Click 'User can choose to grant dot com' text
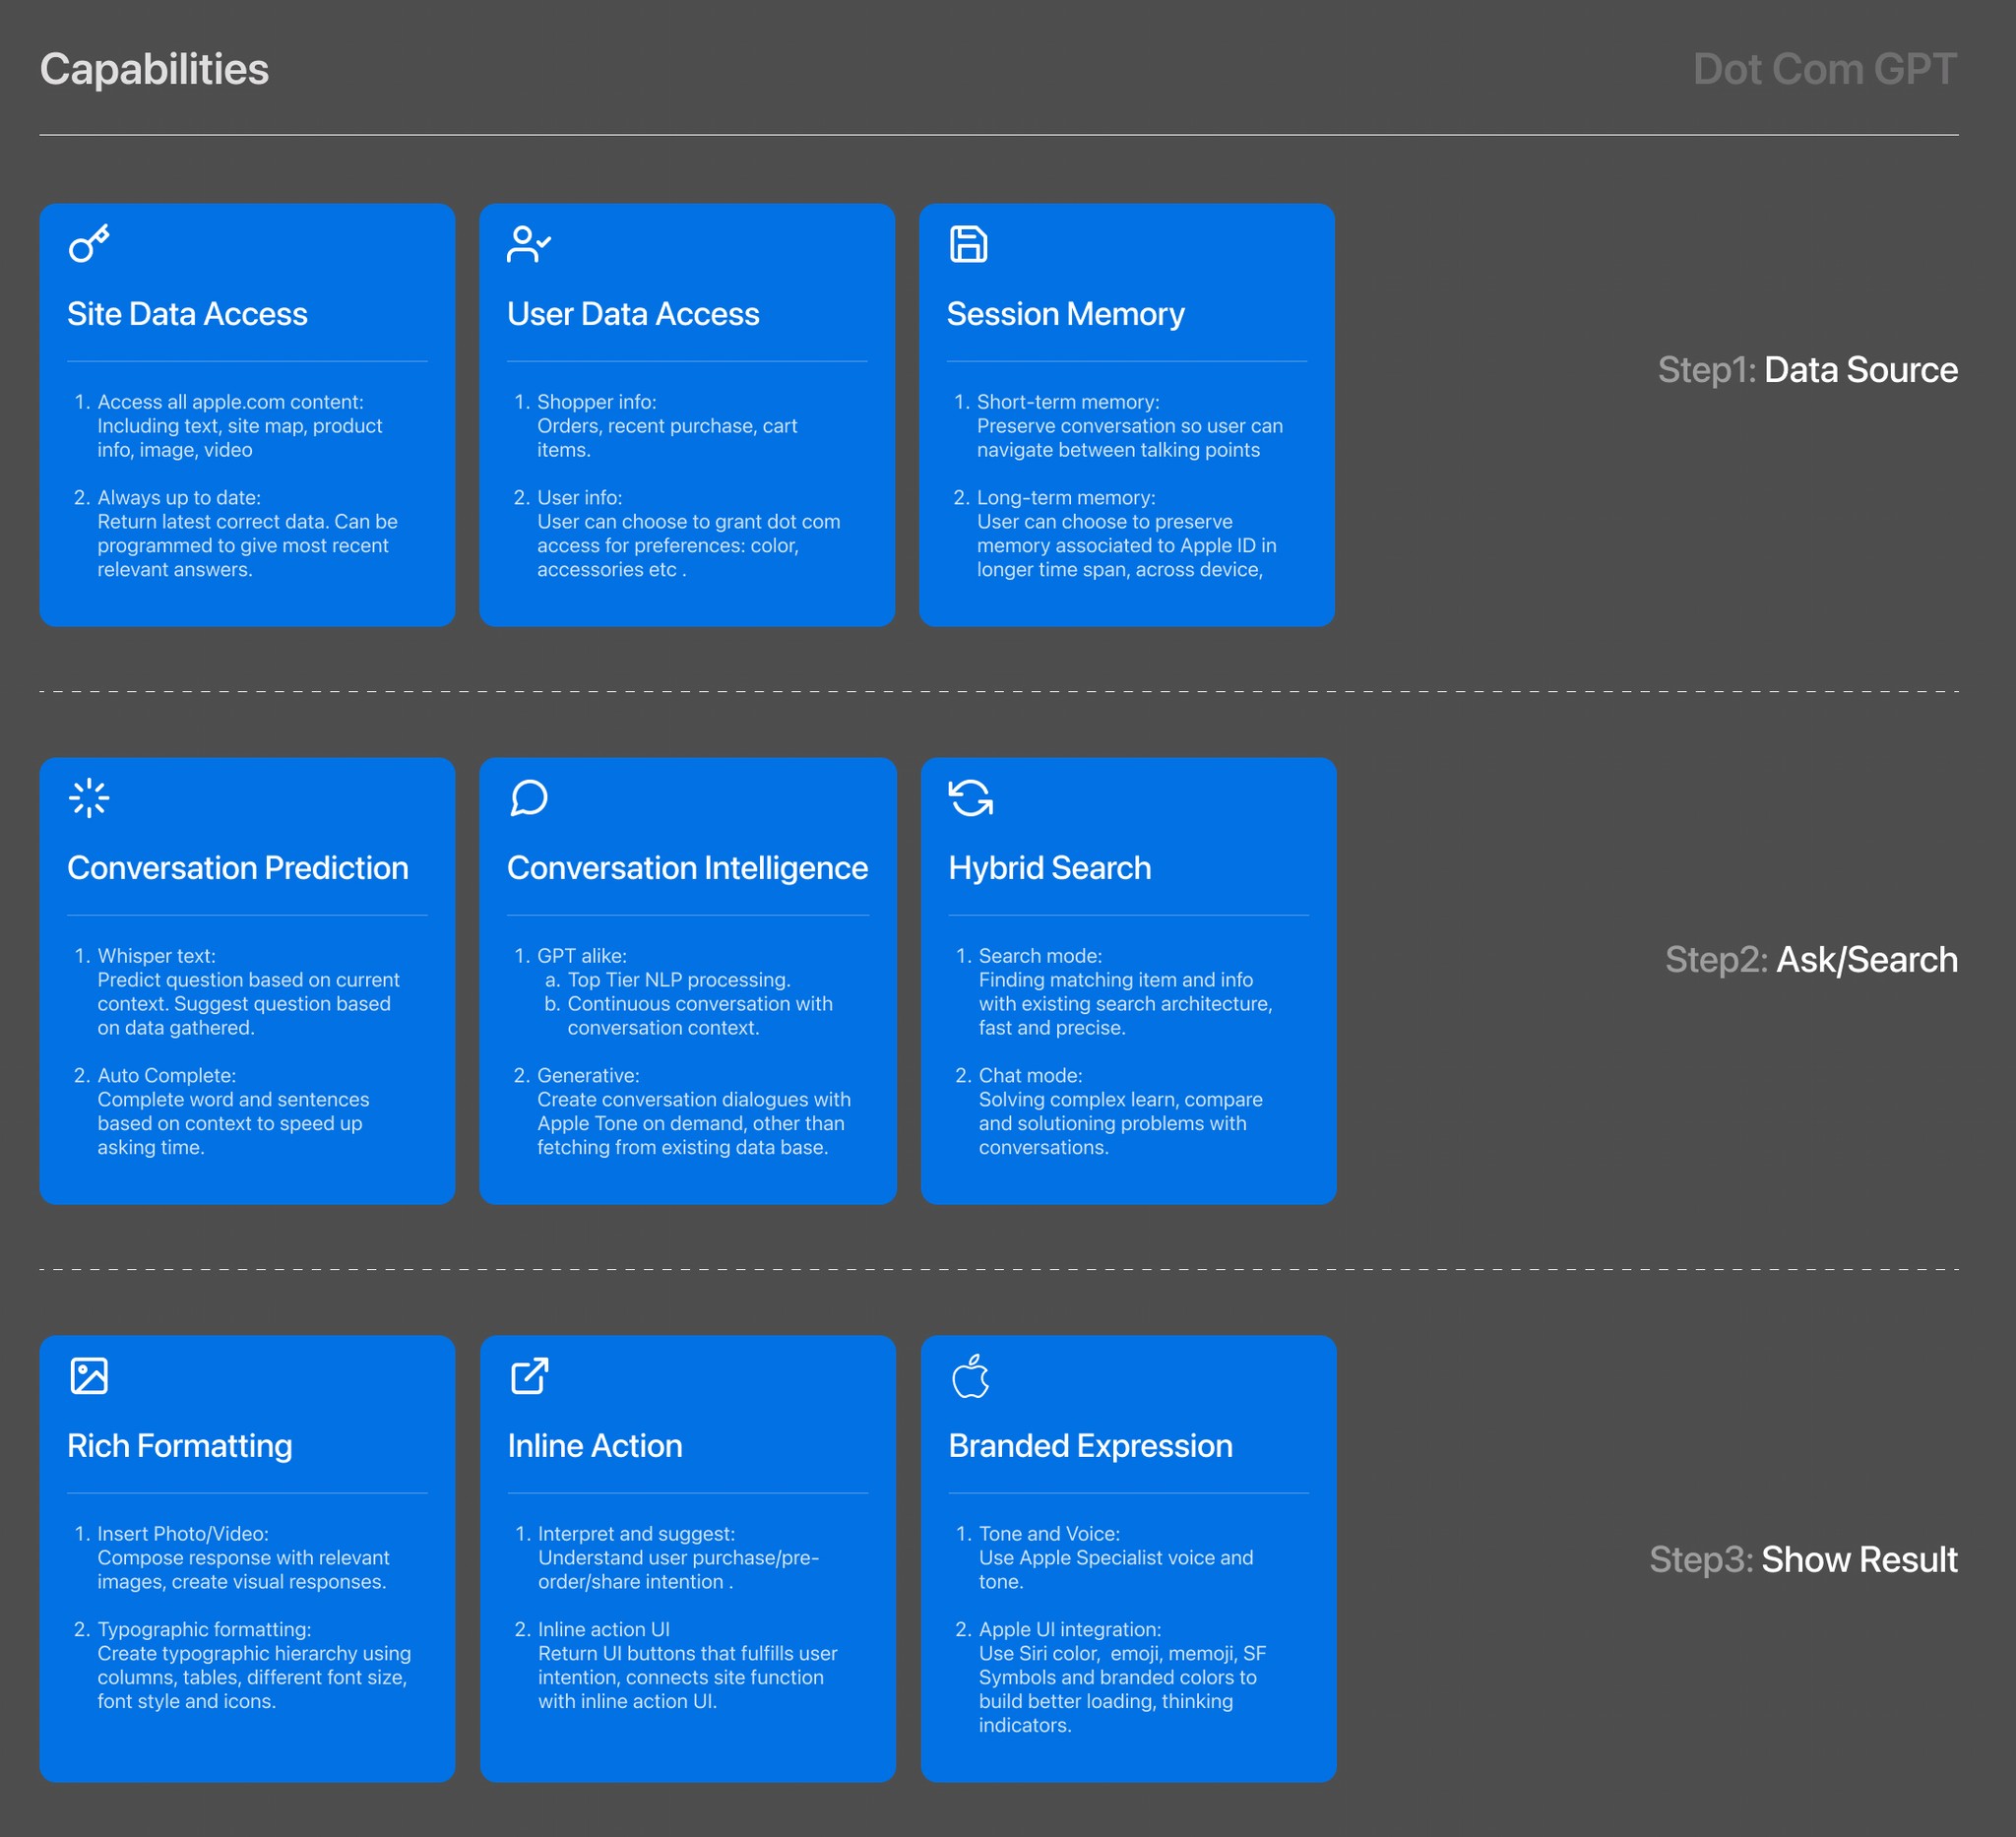 (689, 522)
